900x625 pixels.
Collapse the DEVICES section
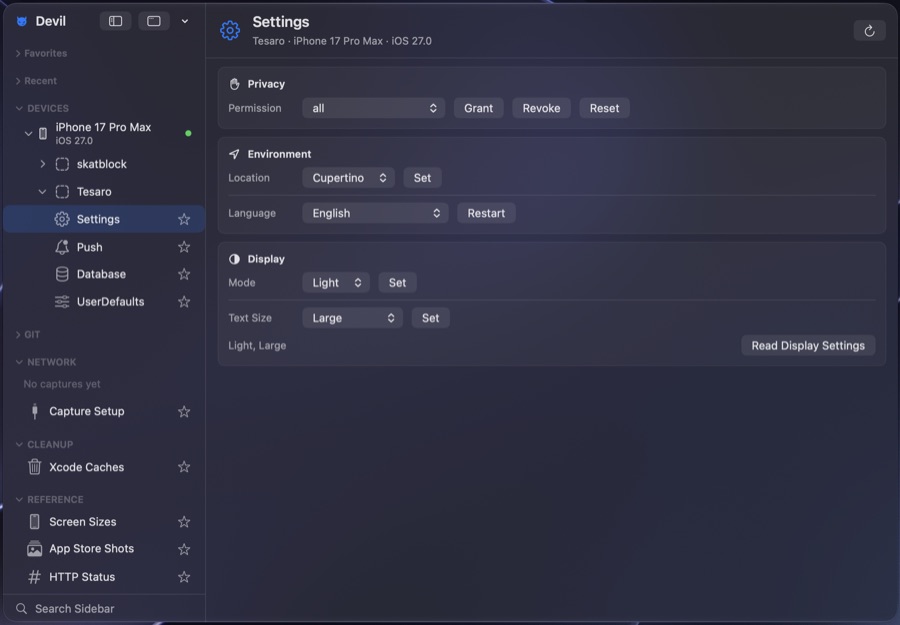(x=19, y=108)
